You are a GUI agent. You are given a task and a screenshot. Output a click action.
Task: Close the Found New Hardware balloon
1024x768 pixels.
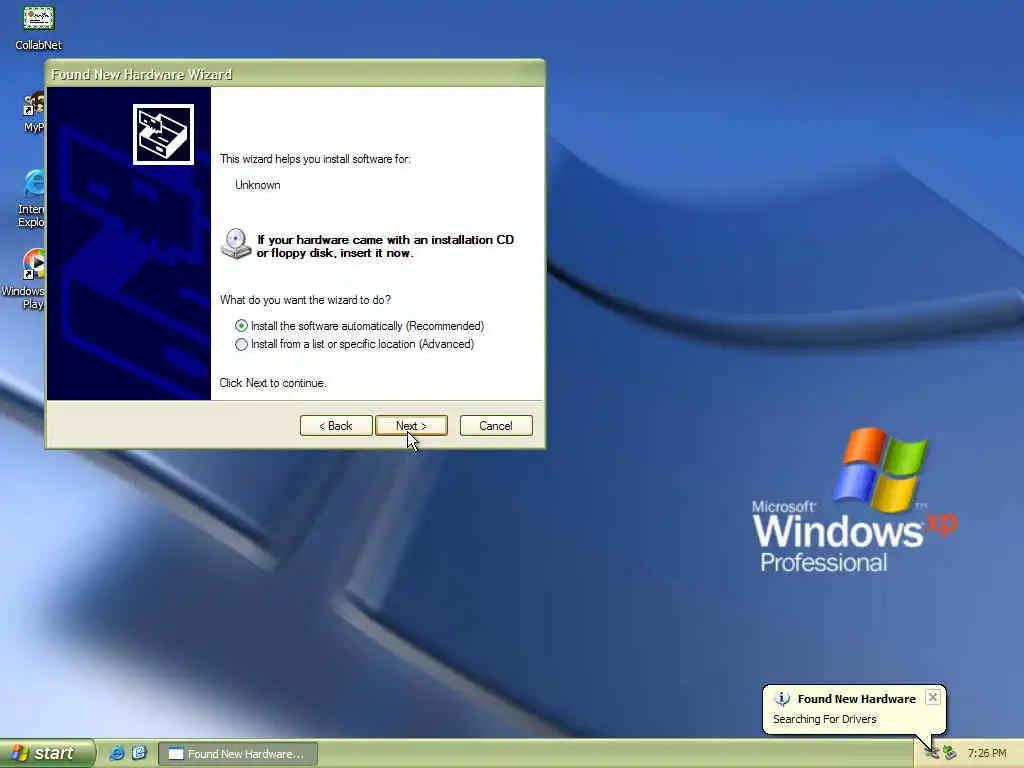(x=933, y=697)
